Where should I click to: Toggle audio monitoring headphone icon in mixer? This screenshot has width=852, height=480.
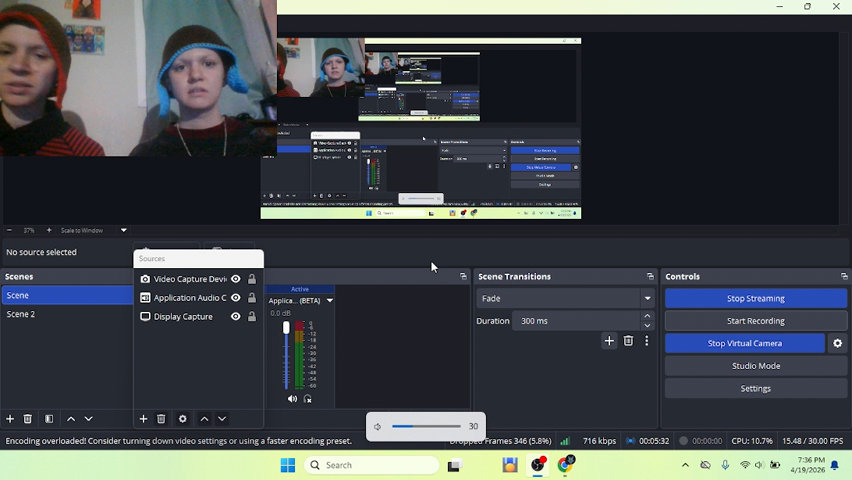coord(308,399)
